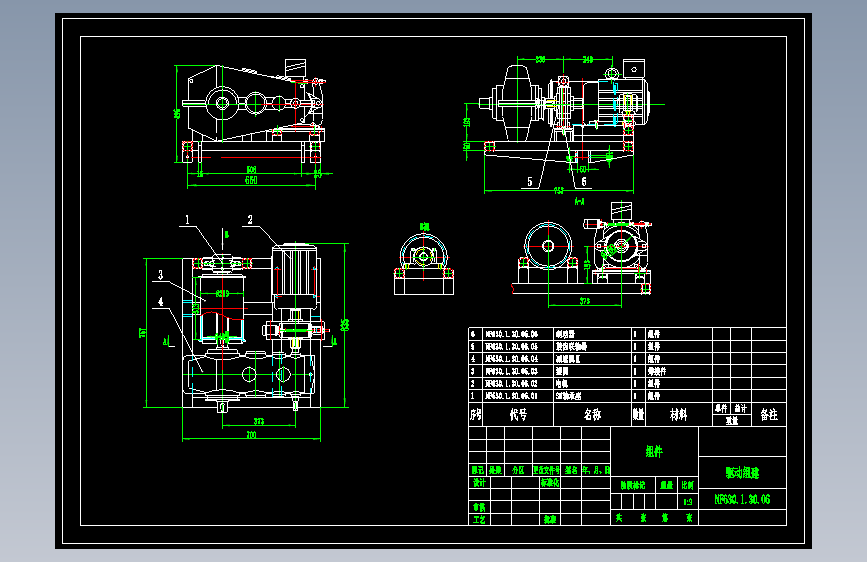This screenshot has height=562, width=867.
Task: Click the 材料 column header
Action: coord(678,414)
